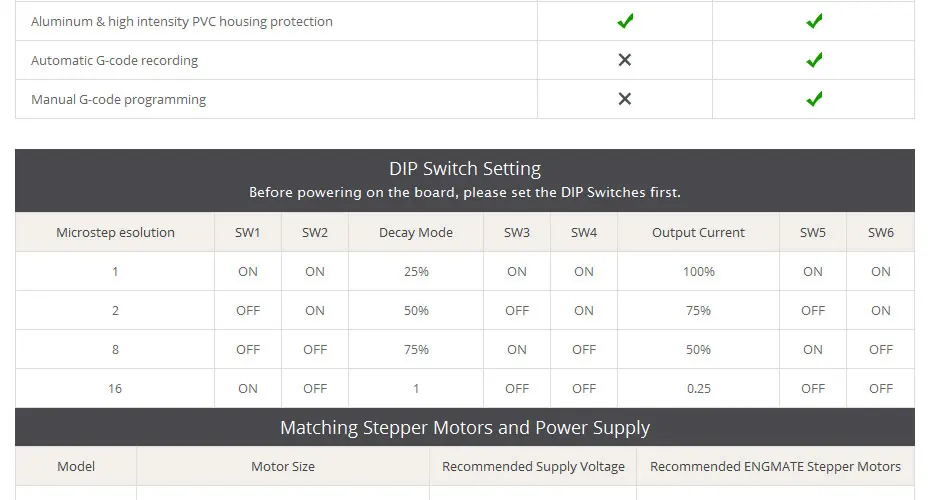Viewport: 930px width, 500px height.
Task: Select the Output Current column header
Action: pos(698,232)
